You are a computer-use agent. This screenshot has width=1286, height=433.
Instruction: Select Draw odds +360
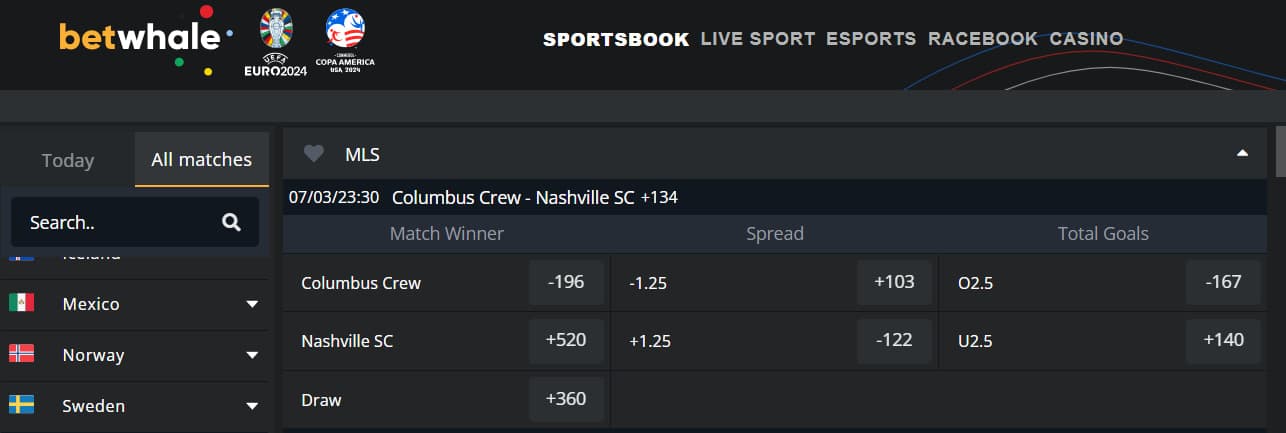click(x=566, y=399)
